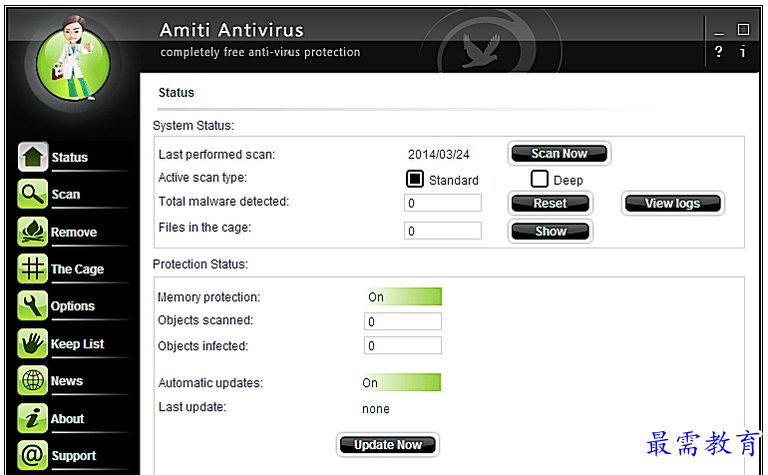Click the Amiti Antivirus title text

click(x=232, y=30)
